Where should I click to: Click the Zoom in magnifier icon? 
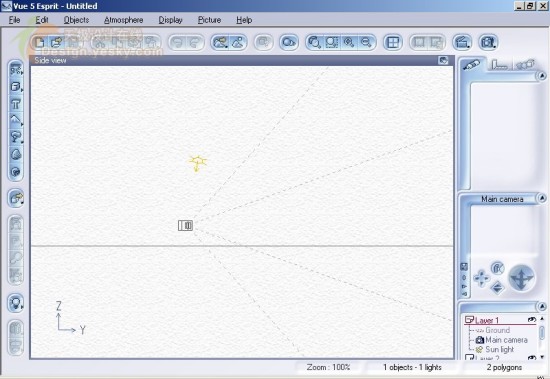point(349,42)
